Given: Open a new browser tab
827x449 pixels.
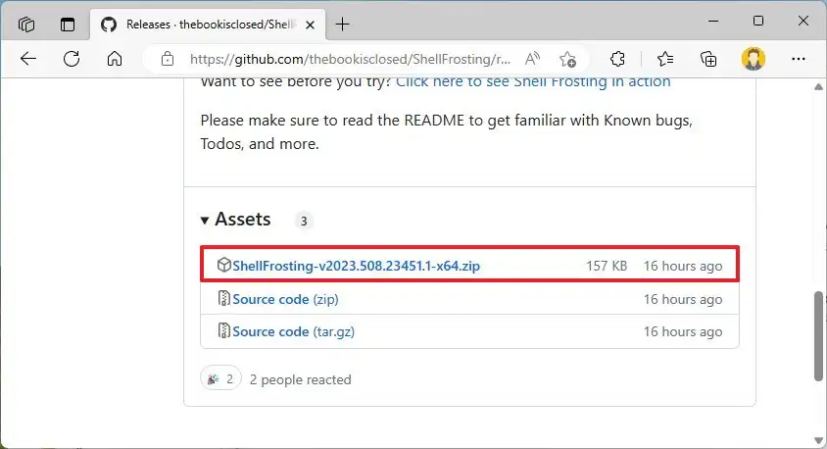Looking at the screenshot, I should (343, 23).
